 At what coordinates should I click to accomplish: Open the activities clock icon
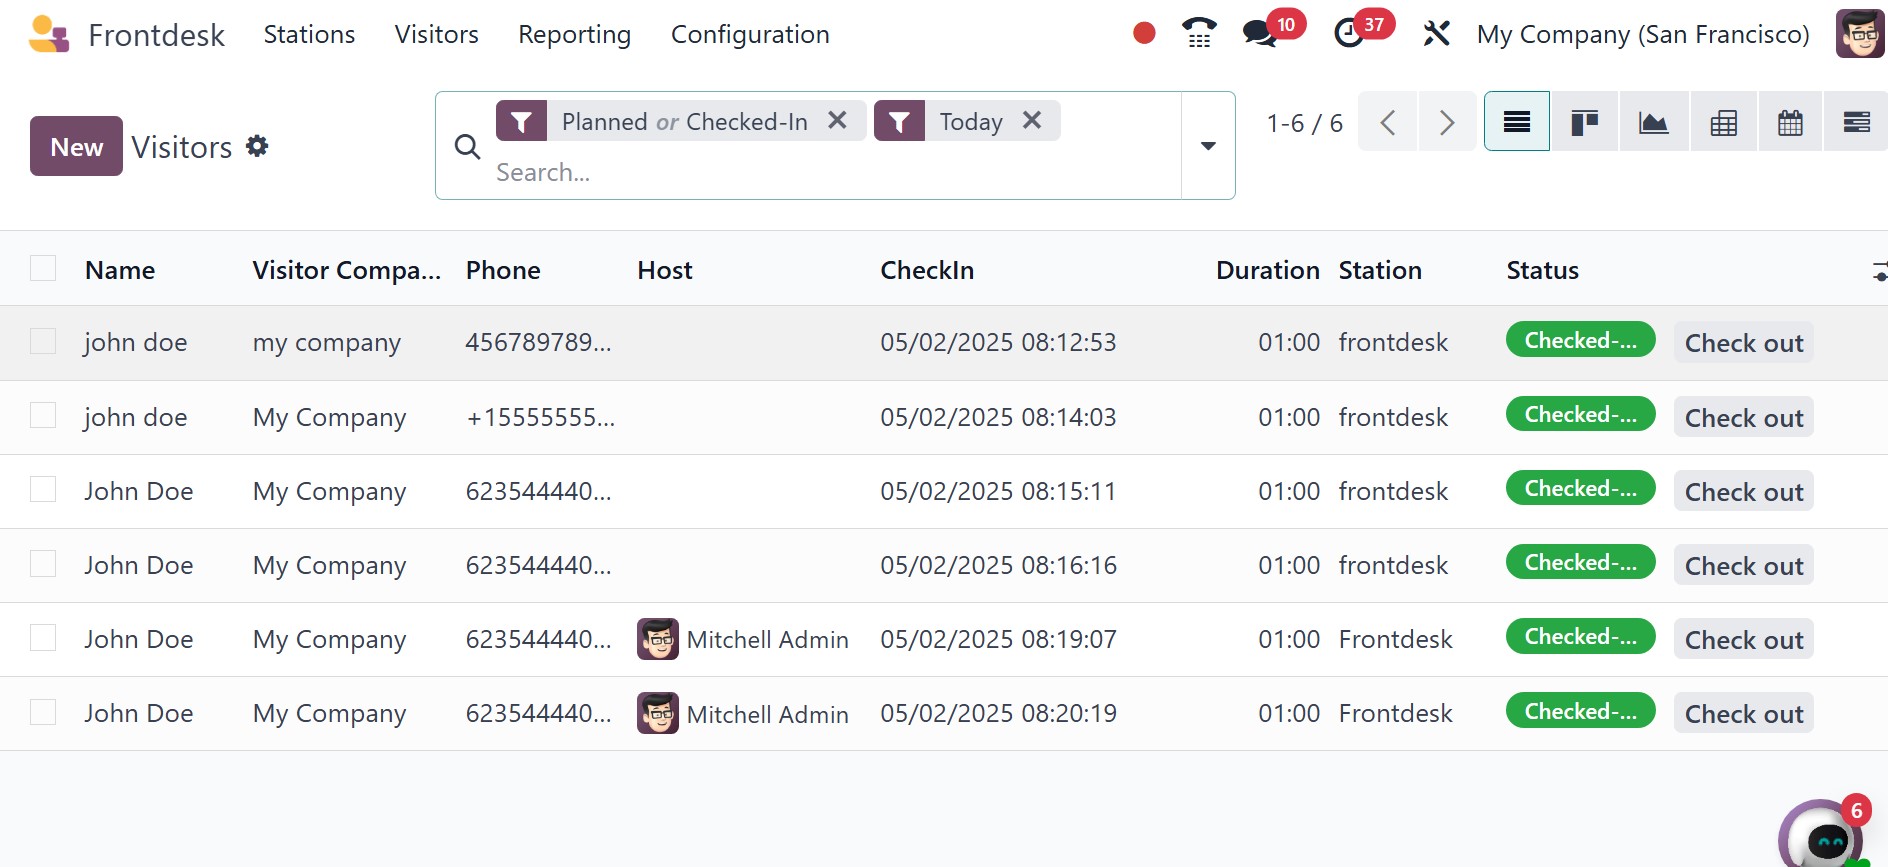[x=1349, y=34]
